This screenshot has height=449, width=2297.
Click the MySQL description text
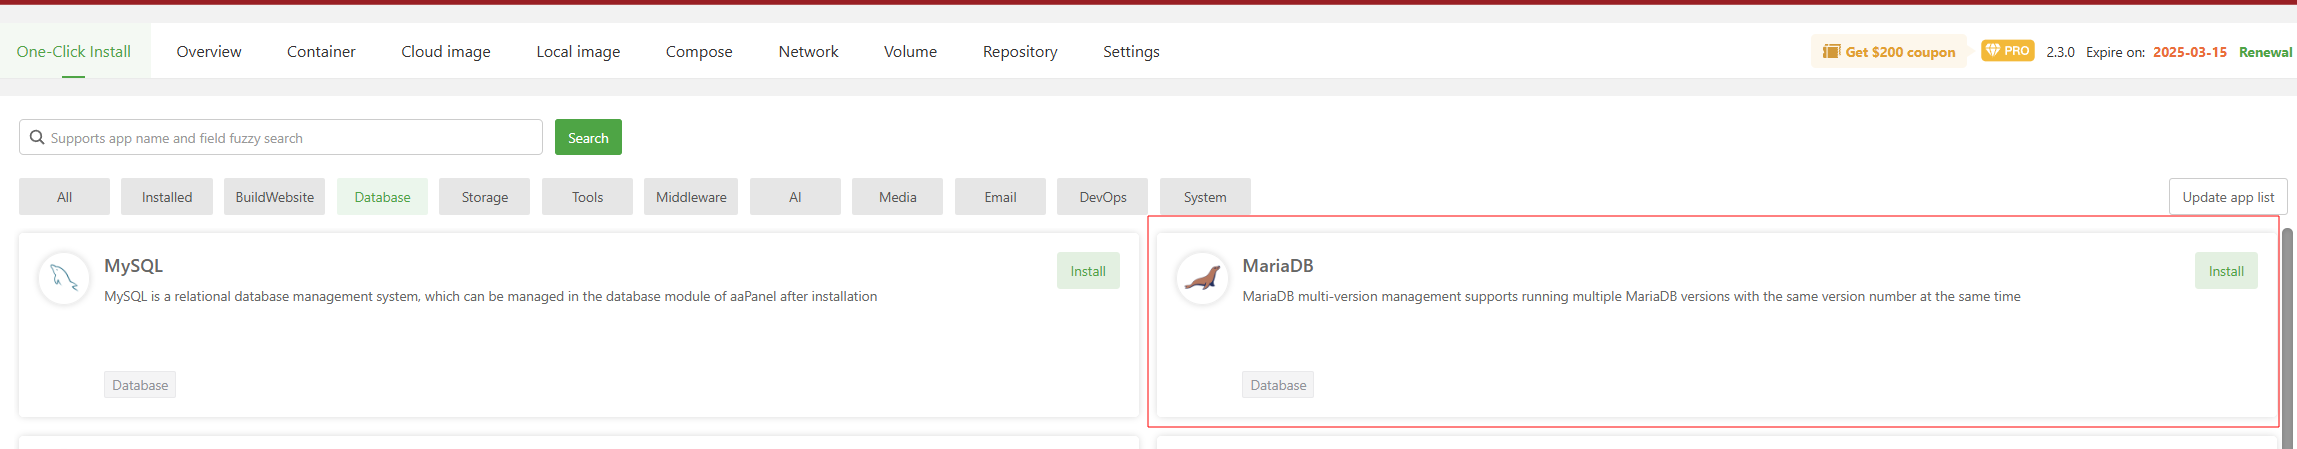tap(491, 296)
